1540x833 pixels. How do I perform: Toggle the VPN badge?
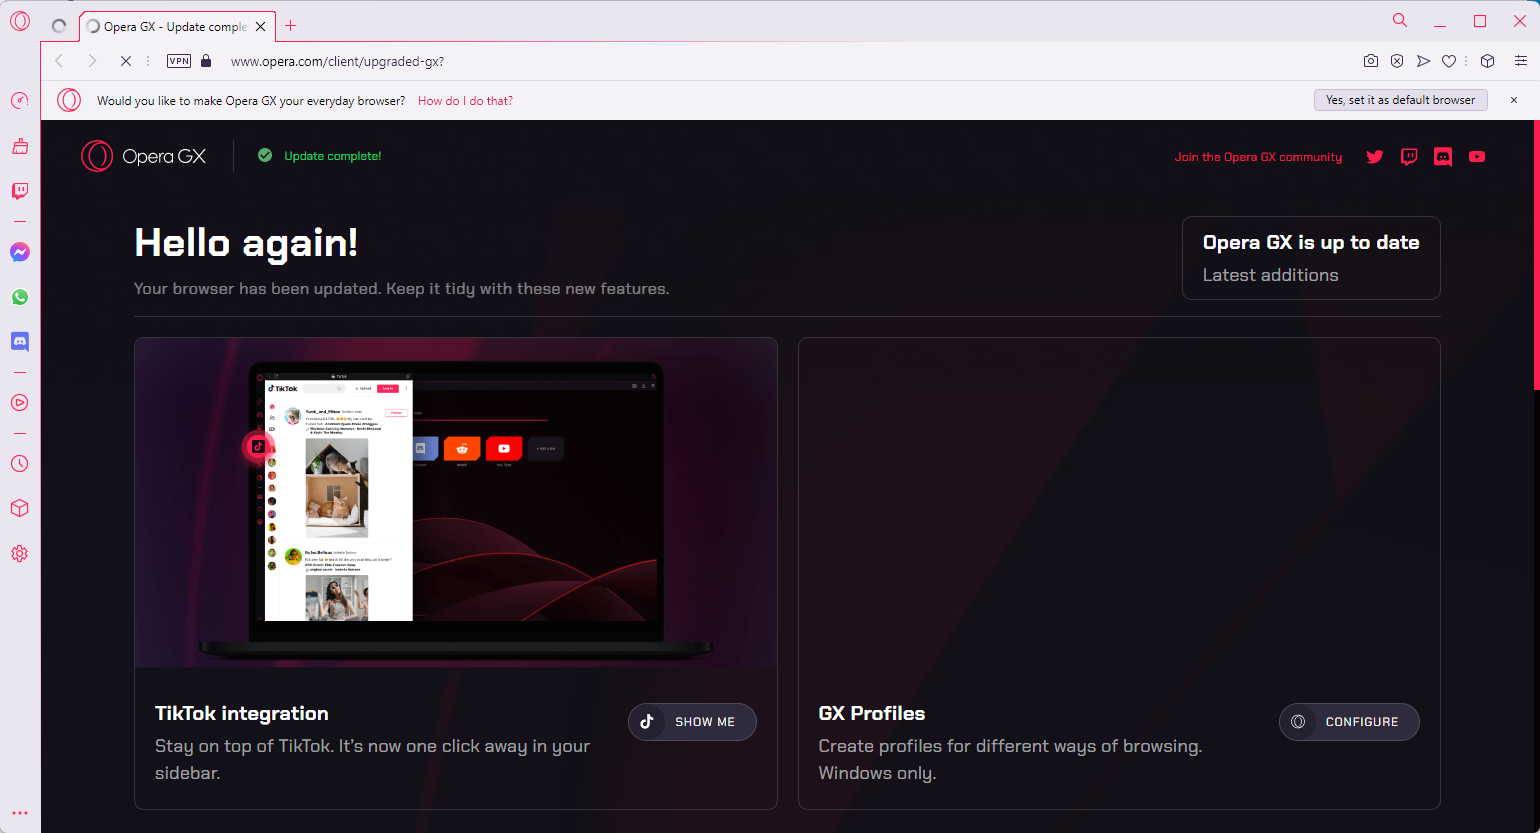(x=179, y=61)
